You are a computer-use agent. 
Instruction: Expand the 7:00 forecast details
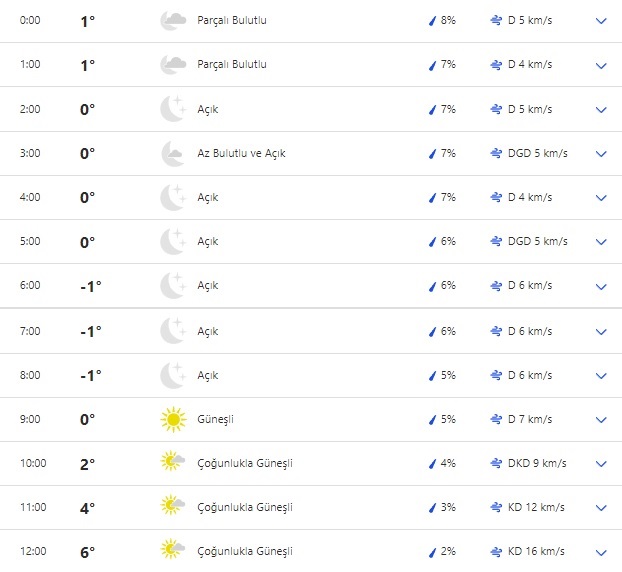601,331
